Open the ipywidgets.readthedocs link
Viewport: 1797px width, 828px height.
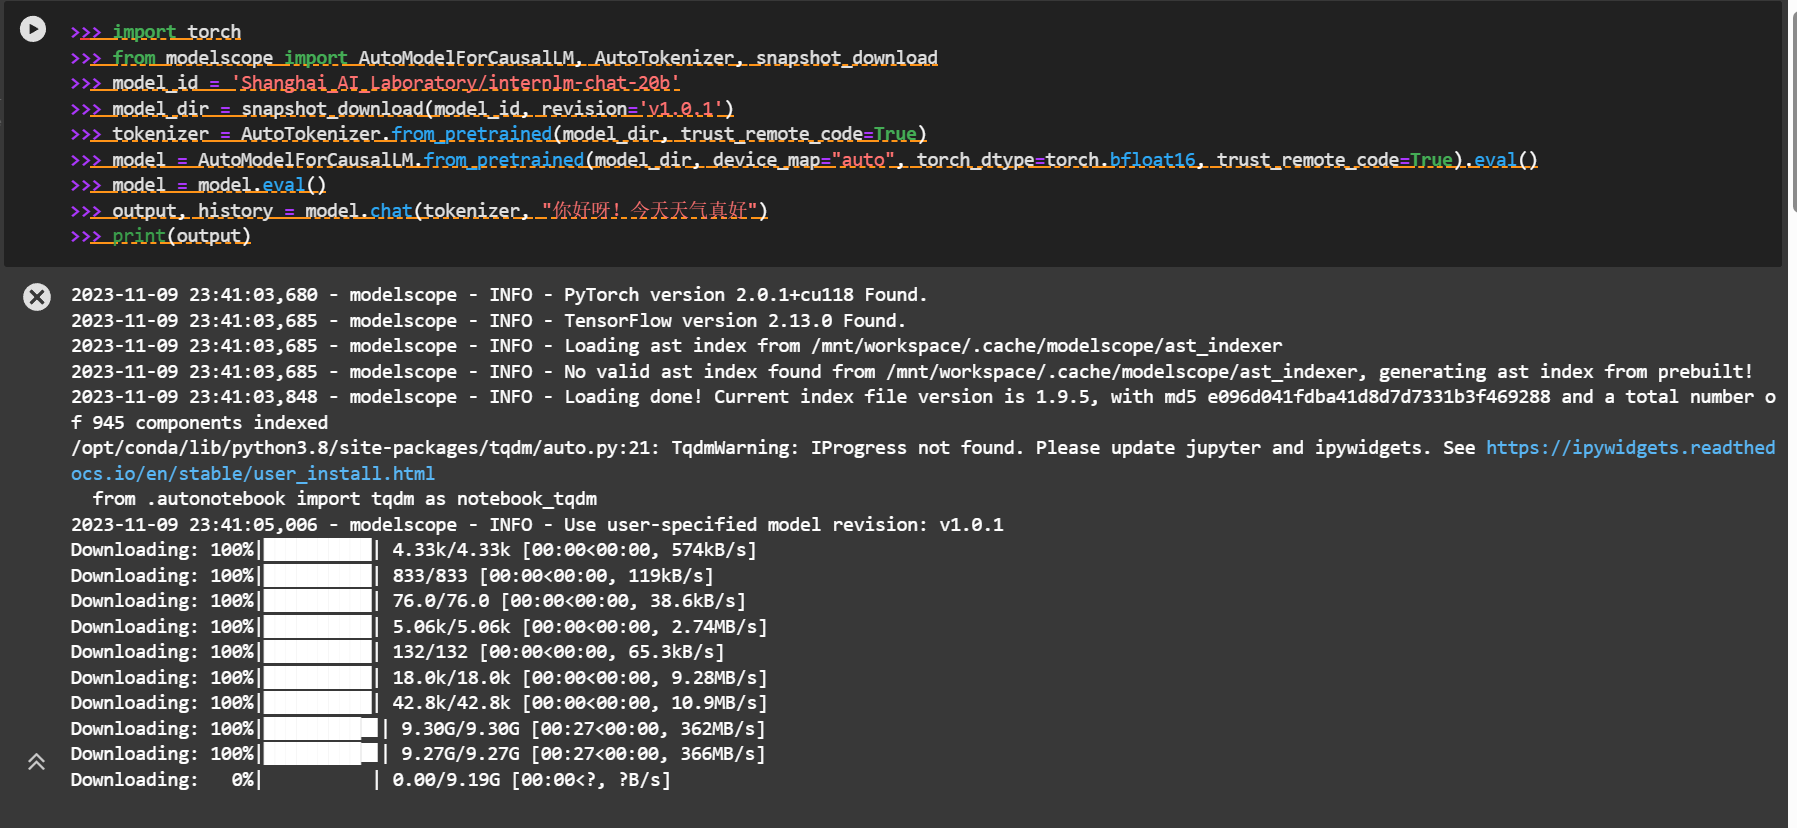click(x=1629, y=448)
